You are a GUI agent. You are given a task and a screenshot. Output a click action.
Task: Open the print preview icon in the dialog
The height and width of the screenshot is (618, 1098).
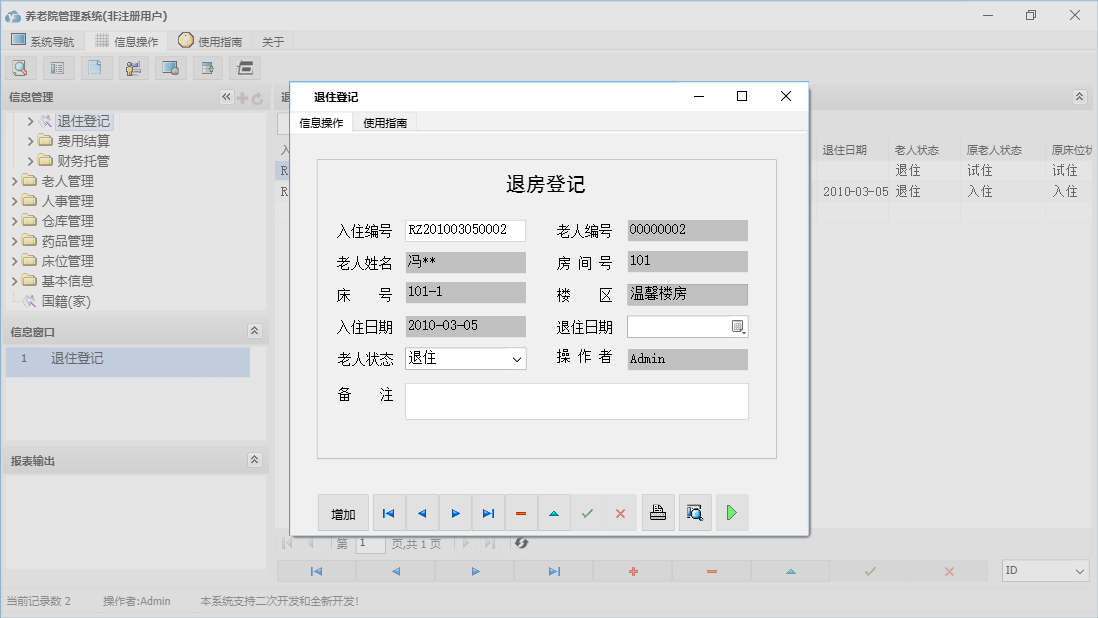695,512
